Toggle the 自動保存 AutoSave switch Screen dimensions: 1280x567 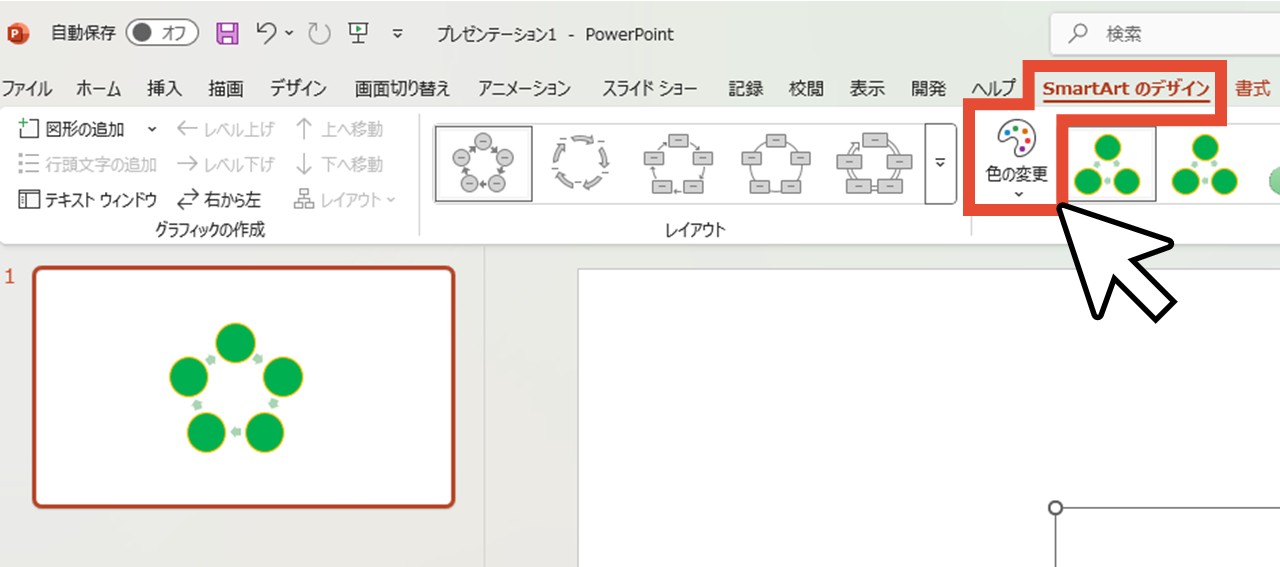pos(162,34)
